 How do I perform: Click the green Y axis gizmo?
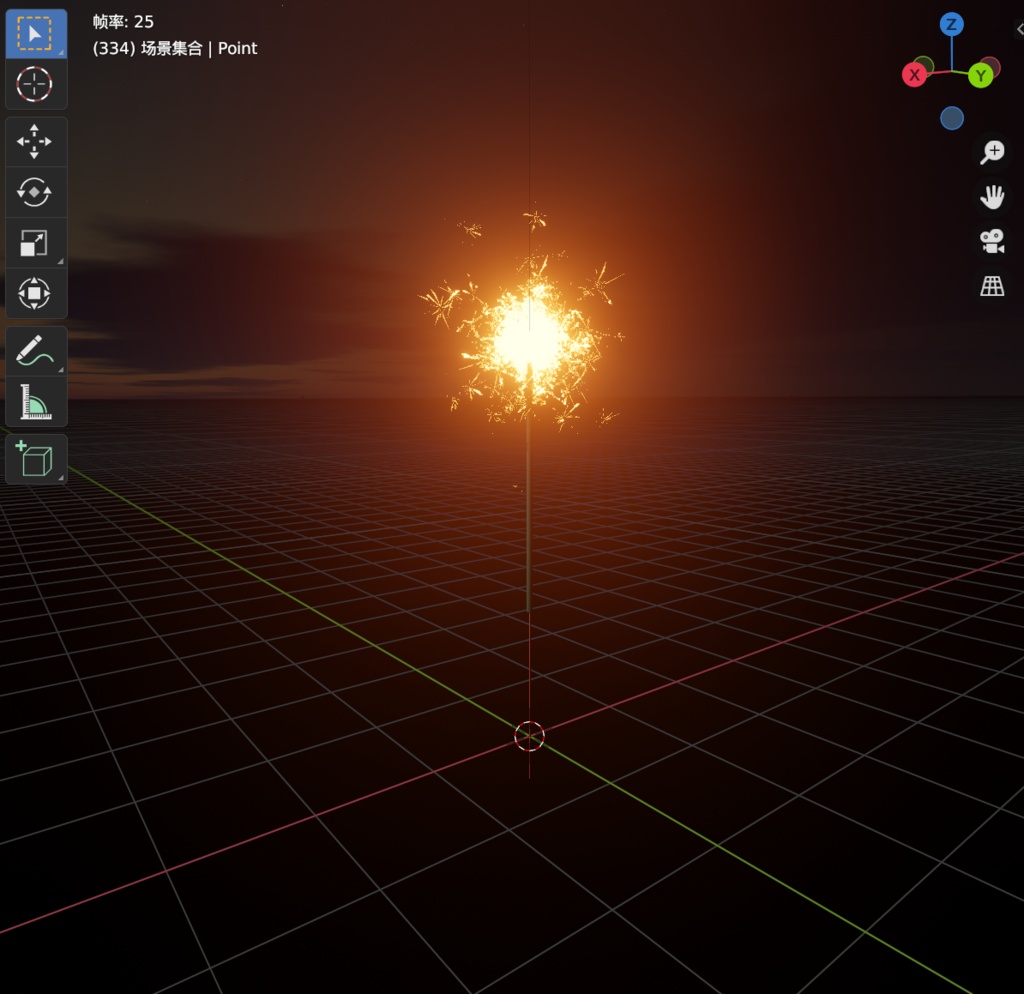click(980, 76)
